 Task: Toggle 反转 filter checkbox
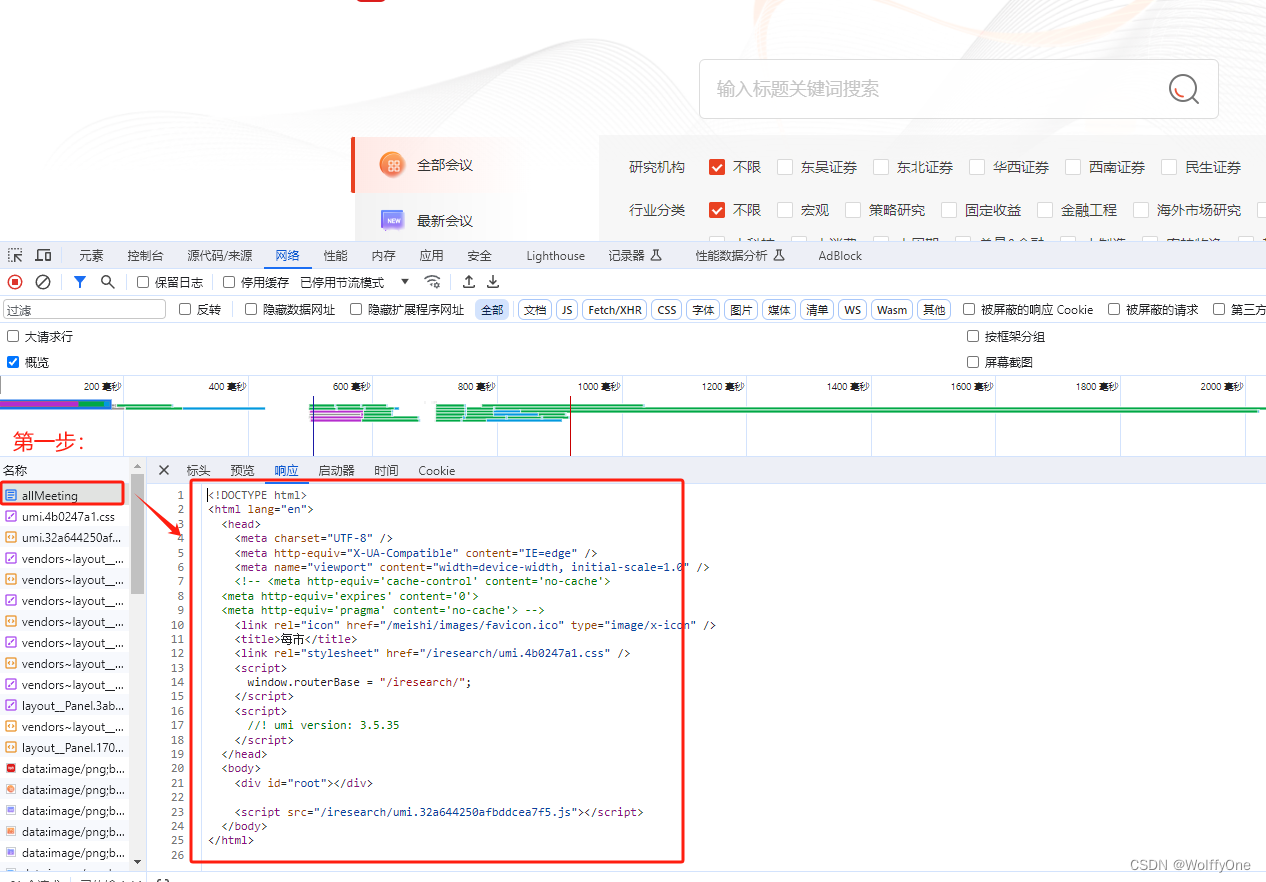coord(185,310)
